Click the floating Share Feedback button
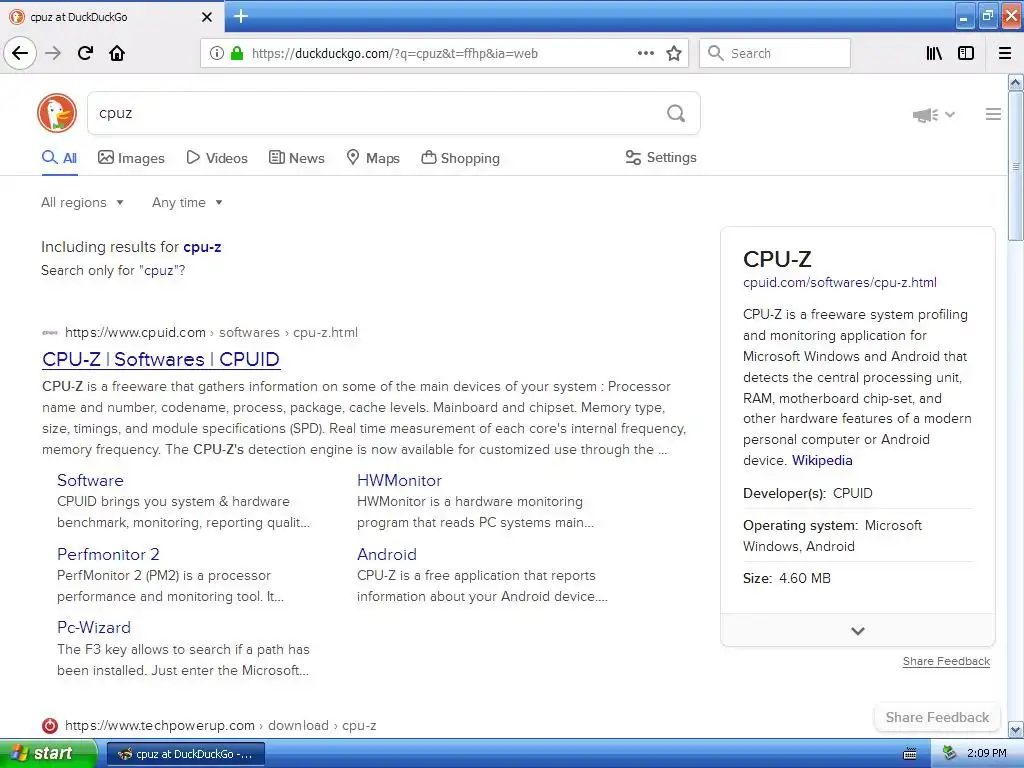Viewport: 1024px width, 768px height. [937, 718]
